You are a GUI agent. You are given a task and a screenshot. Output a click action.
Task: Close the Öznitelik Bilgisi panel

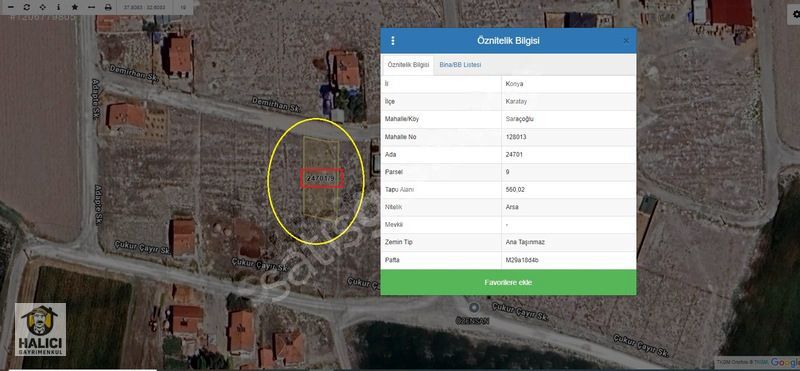(626, 41)
